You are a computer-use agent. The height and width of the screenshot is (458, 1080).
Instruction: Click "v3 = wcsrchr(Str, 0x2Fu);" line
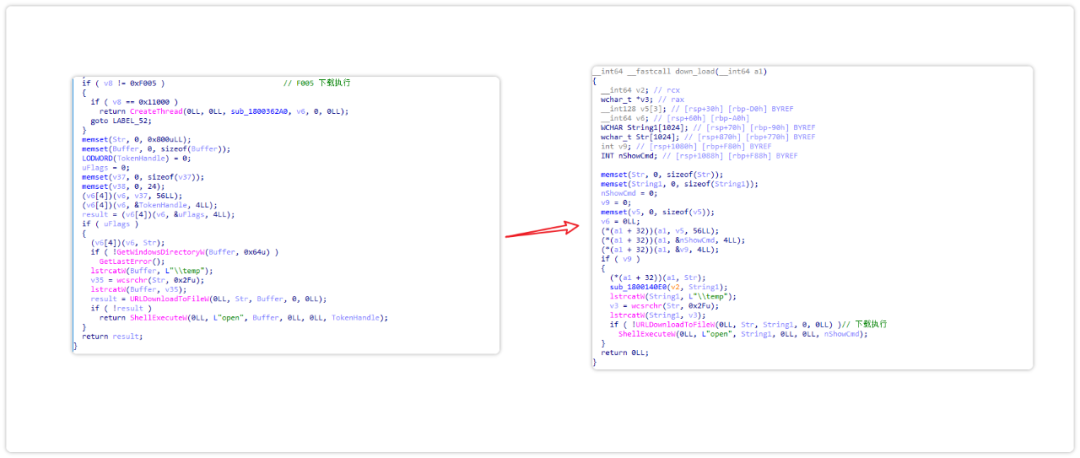(664, 306)
